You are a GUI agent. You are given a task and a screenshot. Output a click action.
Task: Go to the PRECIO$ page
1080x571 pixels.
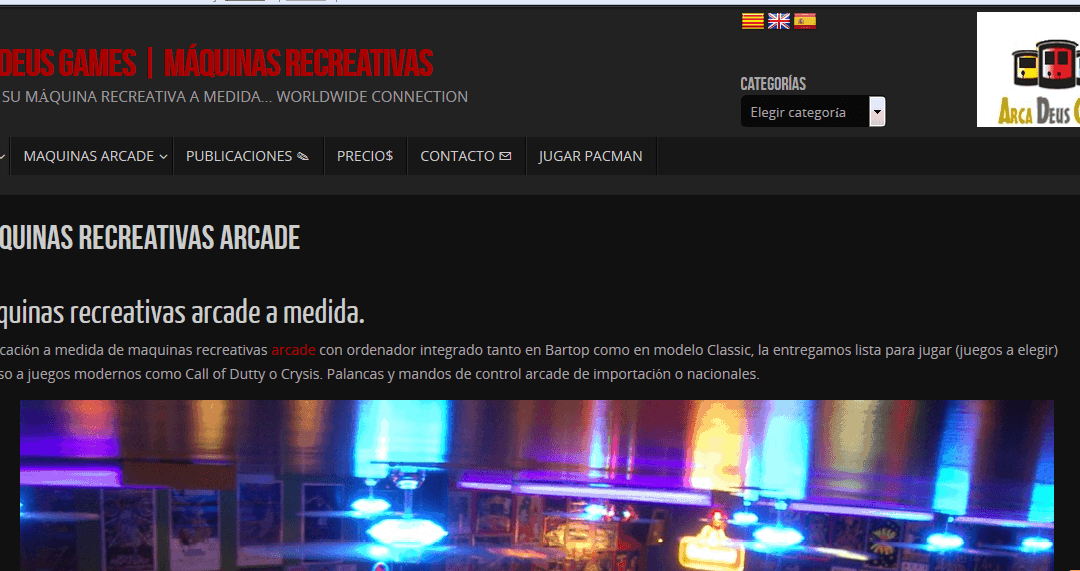point(365,156)
